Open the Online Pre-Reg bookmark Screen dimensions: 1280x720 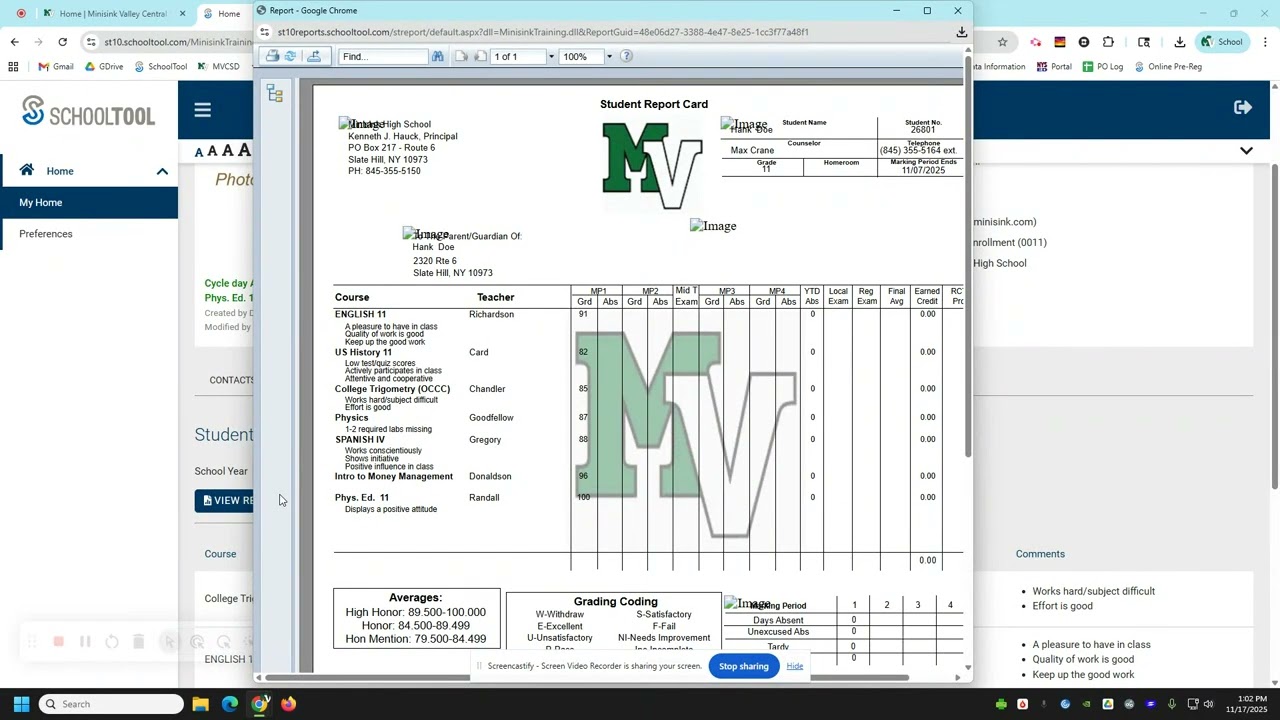(x=1168, y=67)
